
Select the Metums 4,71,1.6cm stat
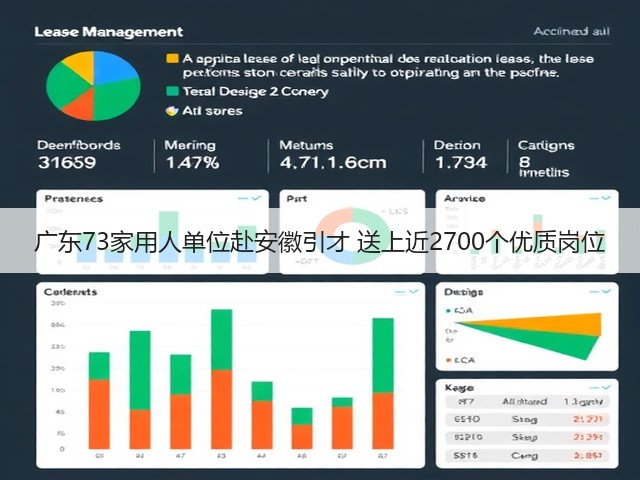click(333, 155)
